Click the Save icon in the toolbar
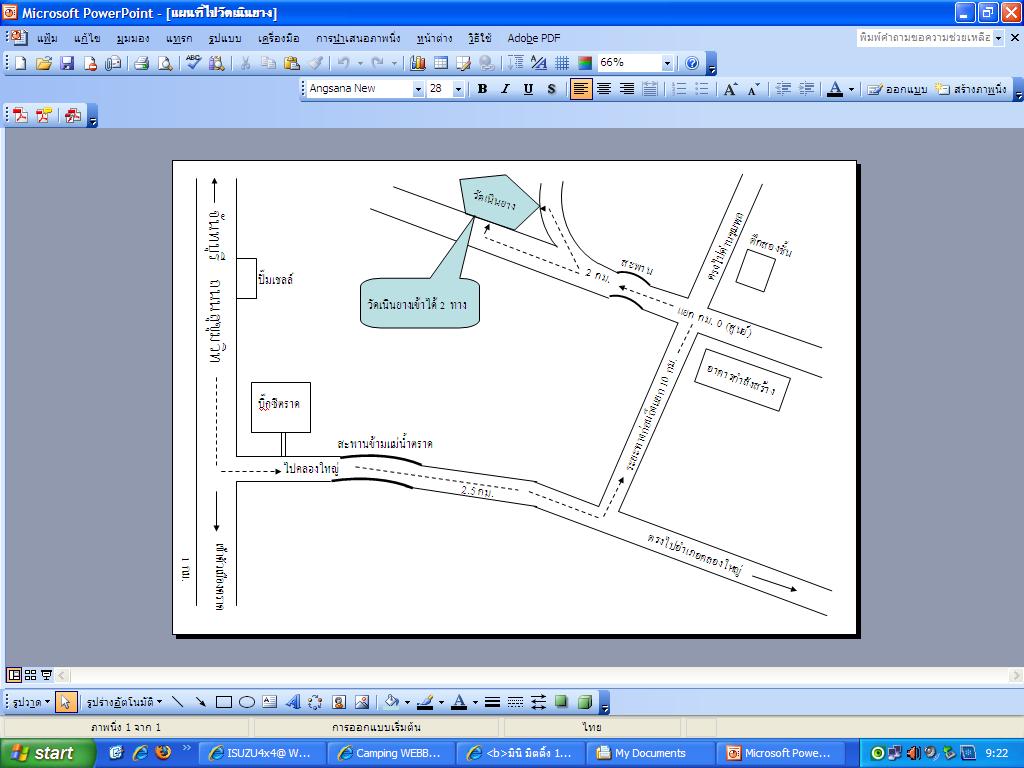 click(67, 63)
